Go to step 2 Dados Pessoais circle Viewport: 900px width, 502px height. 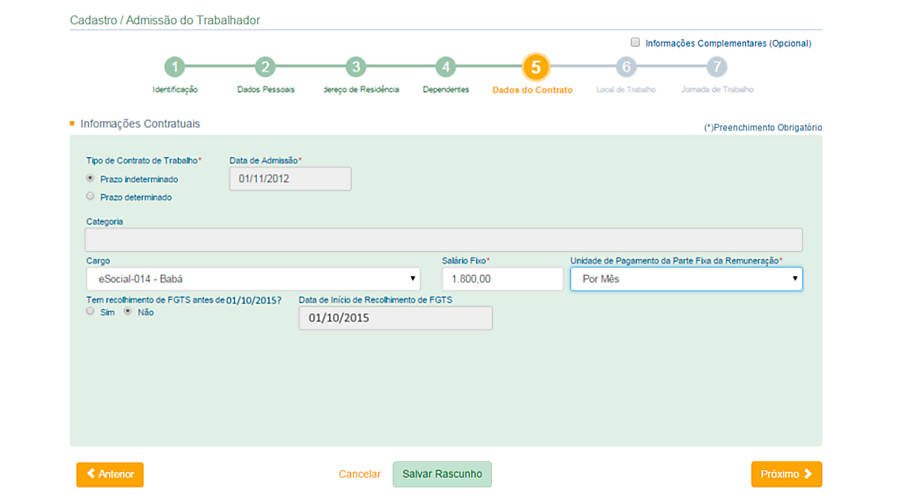[265, 68]
